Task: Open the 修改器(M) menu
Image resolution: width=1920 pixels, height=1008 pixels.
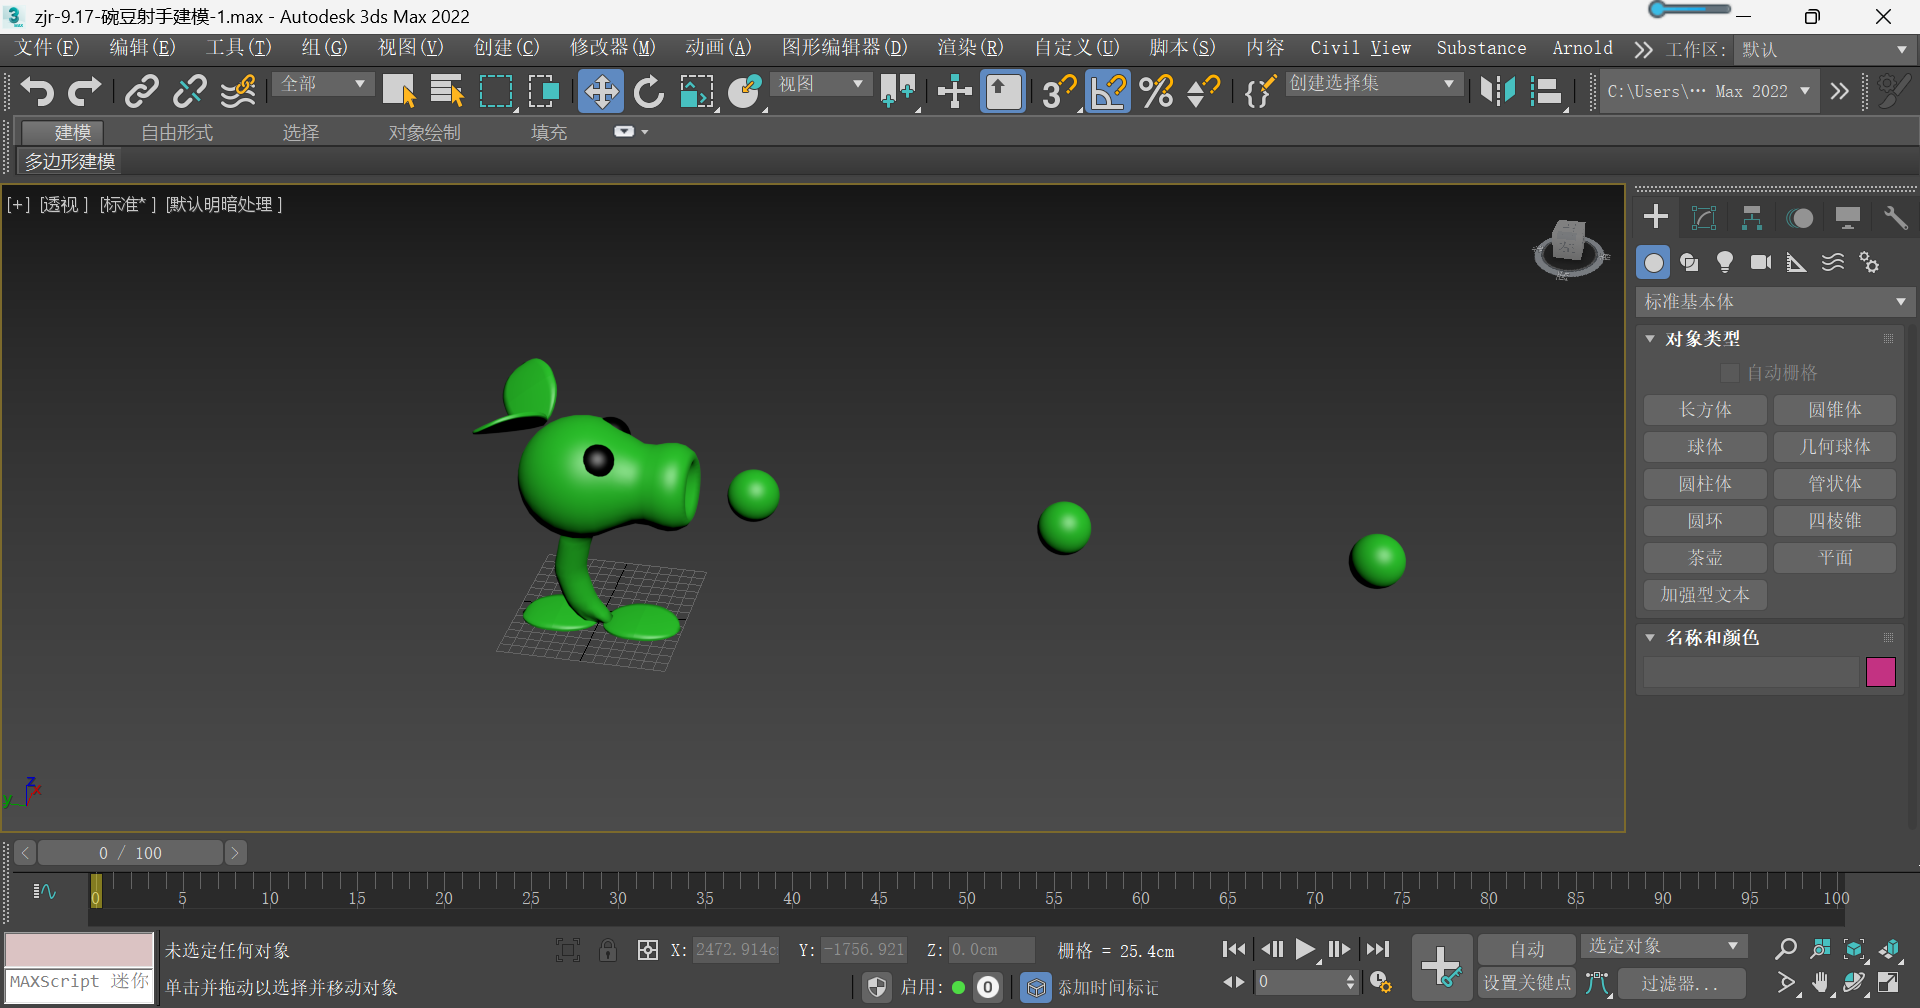Action: pos(612,48)
